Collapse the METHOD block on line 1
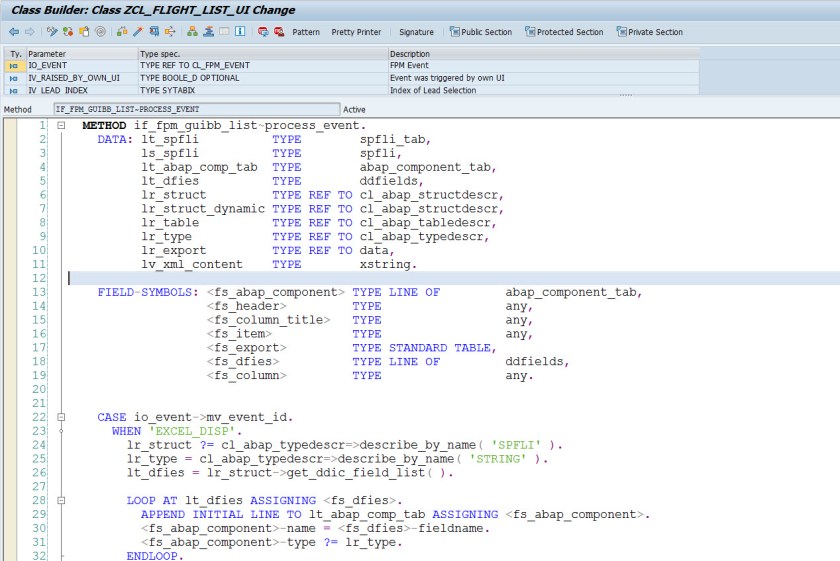The width and height of the screenshot is (840, 561). click(x=60, y=126)
